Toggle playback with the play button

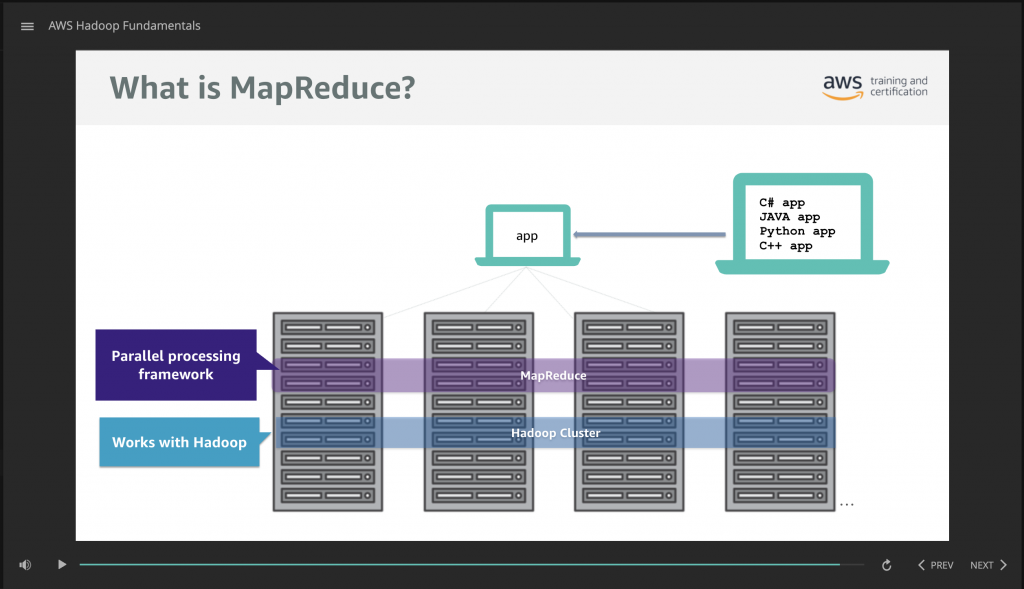tap(61, 564)
